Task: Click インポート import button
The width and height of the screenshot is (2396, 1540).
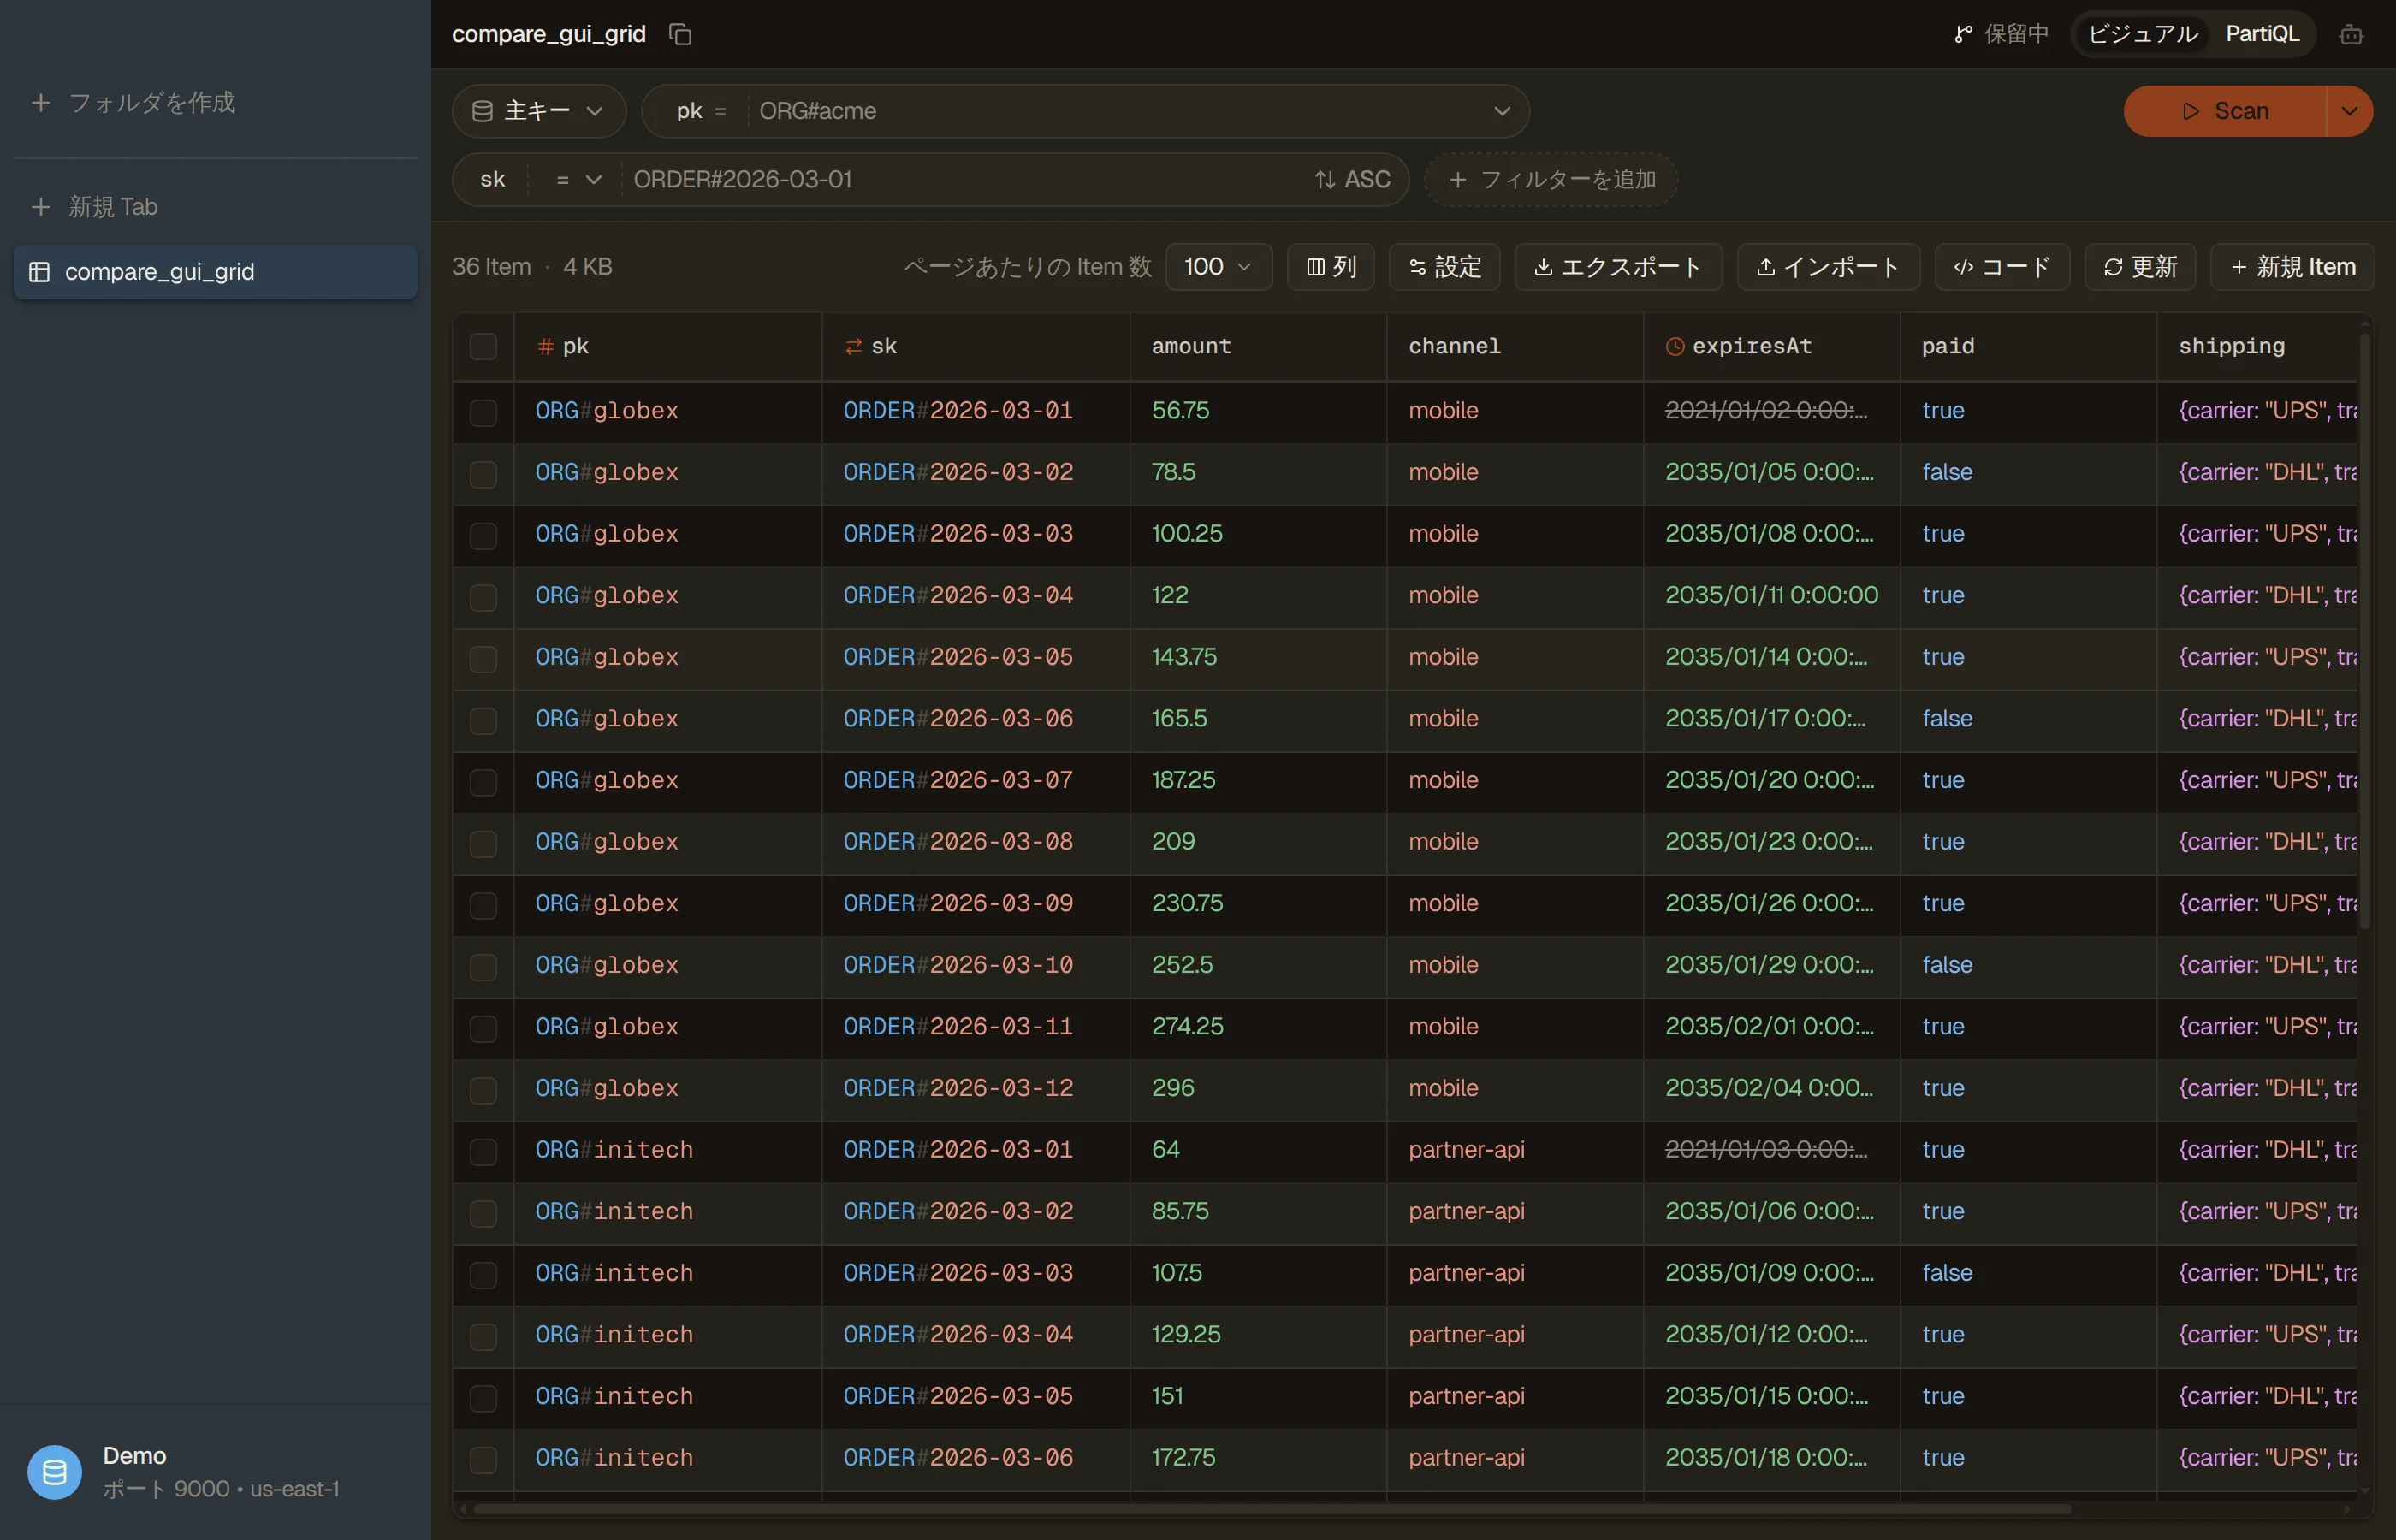Action: click(x=1827, y=267)
